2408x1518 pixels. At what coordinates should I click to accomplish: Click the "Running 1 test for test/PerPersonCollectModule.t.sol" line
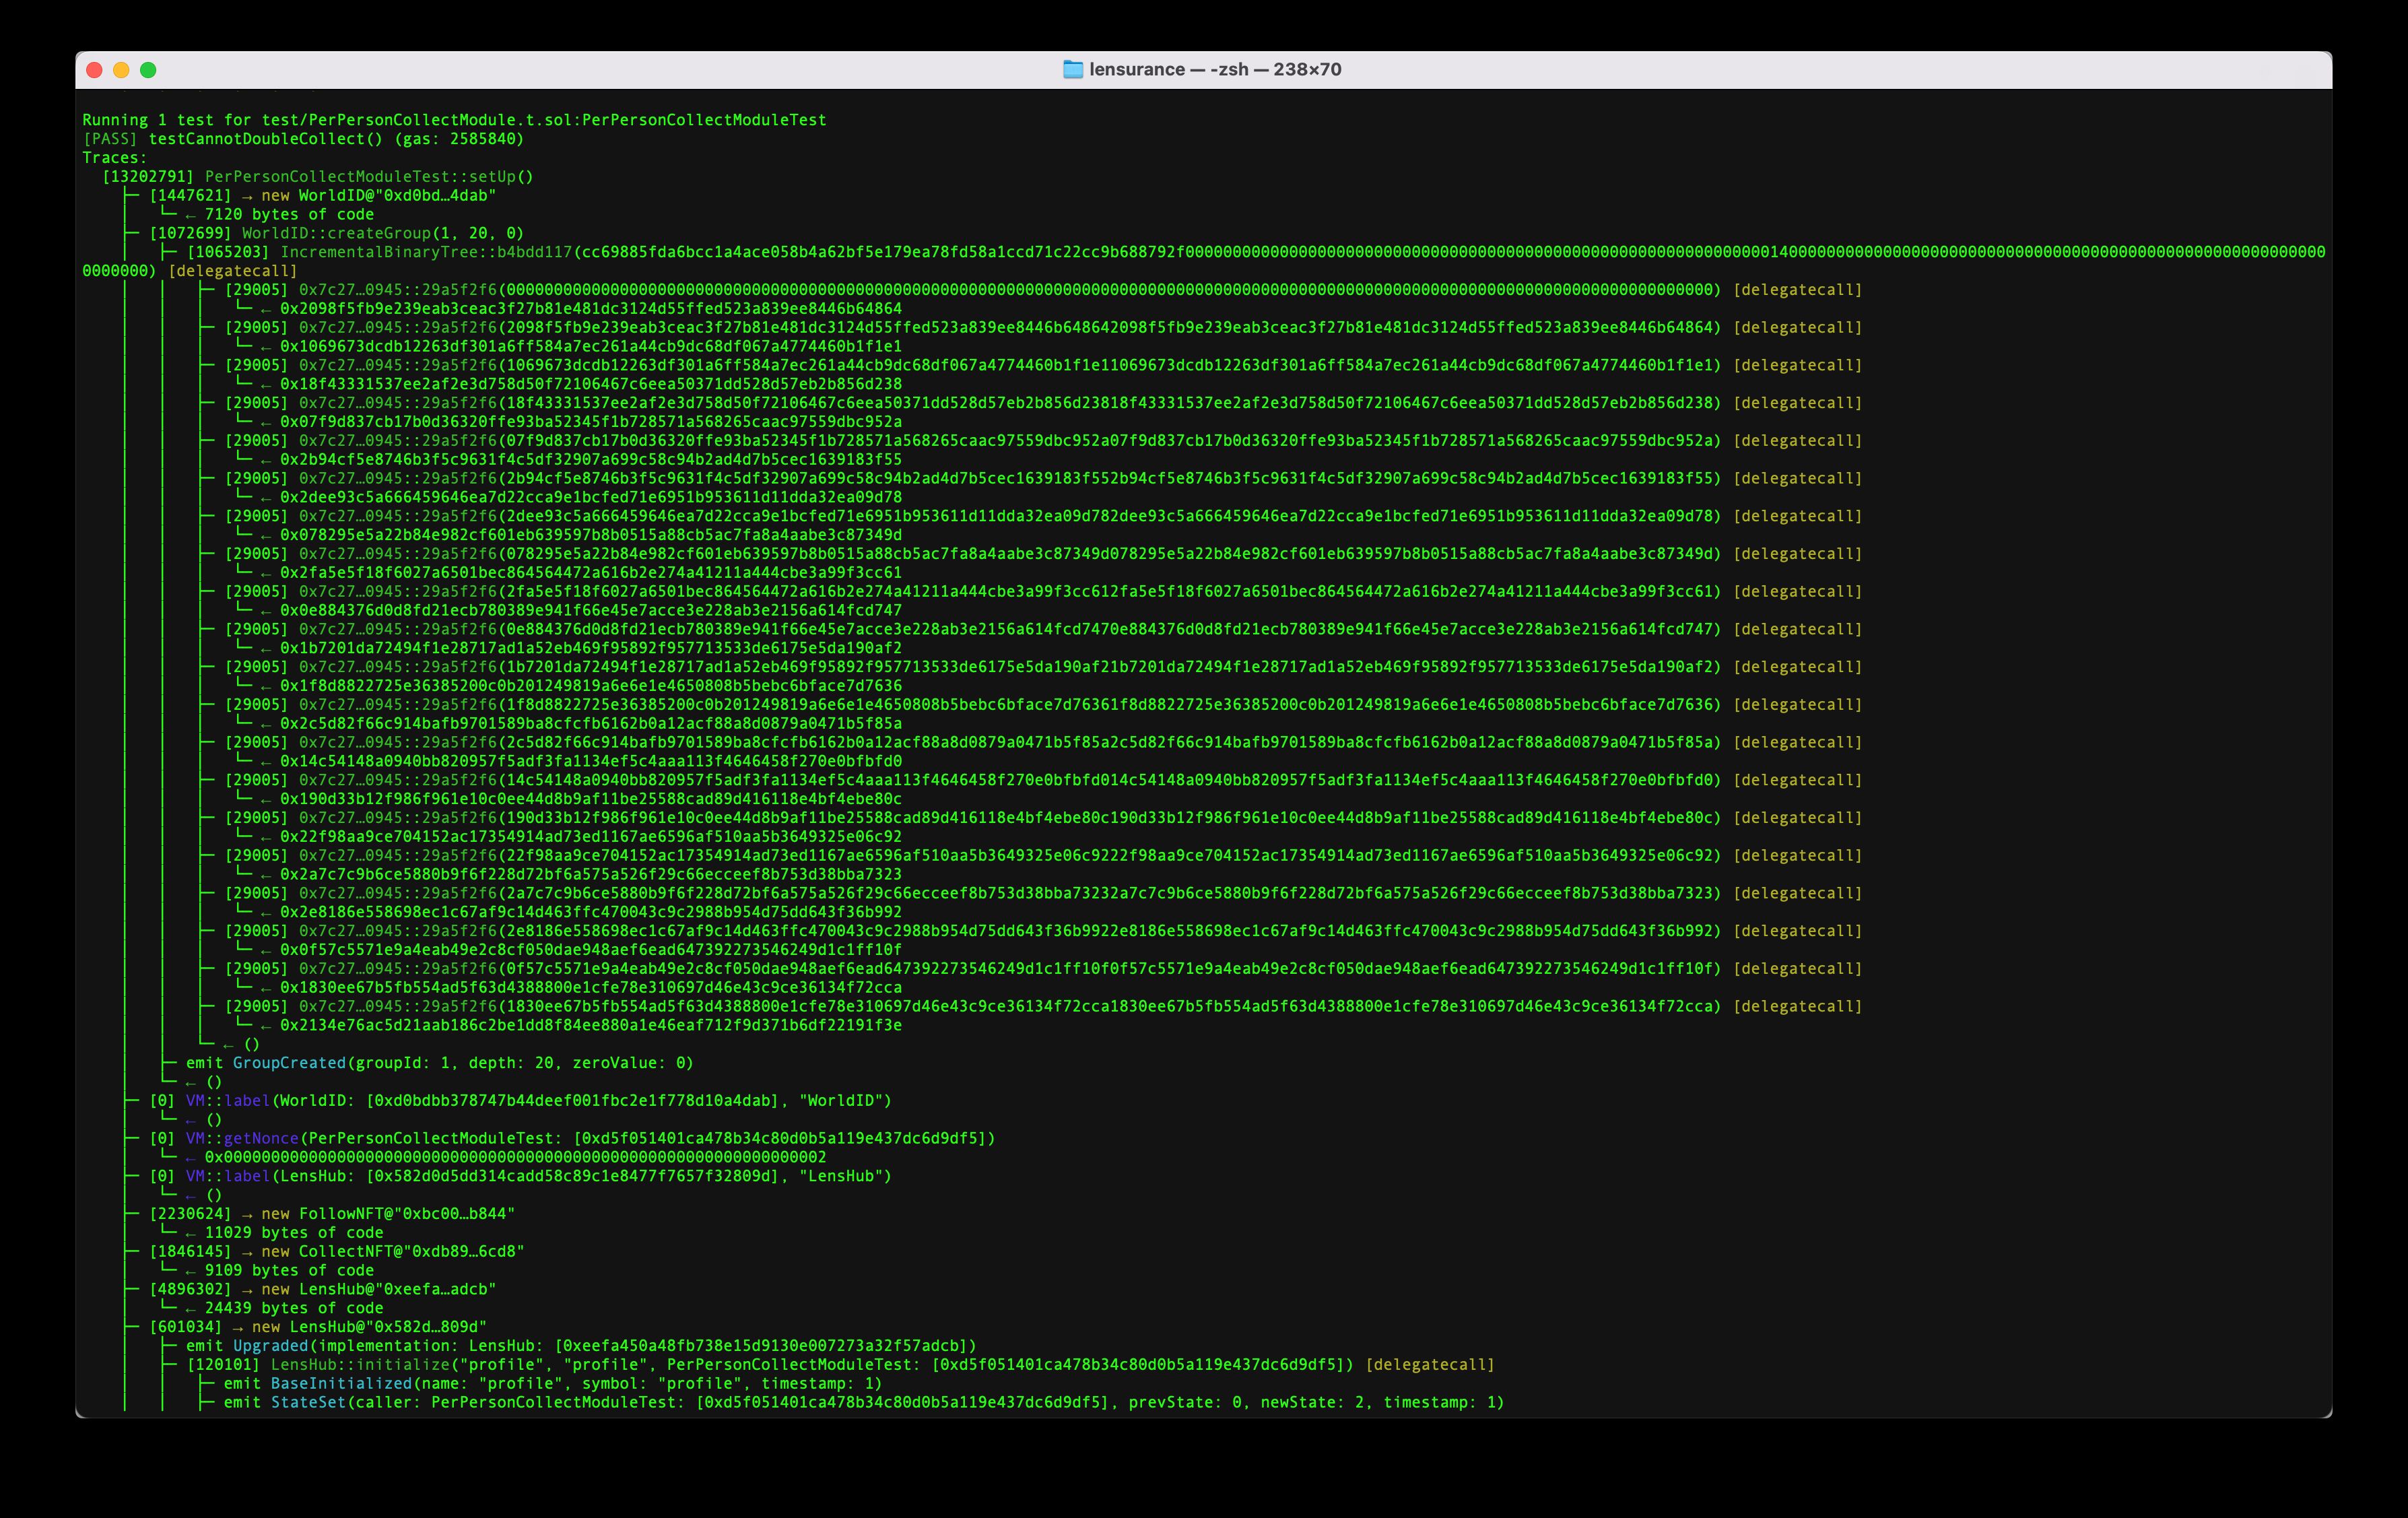coord(454,120)
